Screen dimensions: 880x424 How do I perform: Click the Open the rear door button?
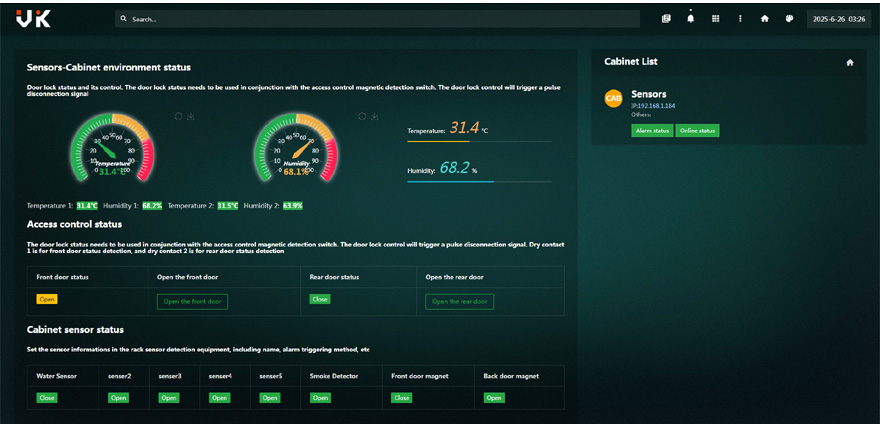pos(459,301)
